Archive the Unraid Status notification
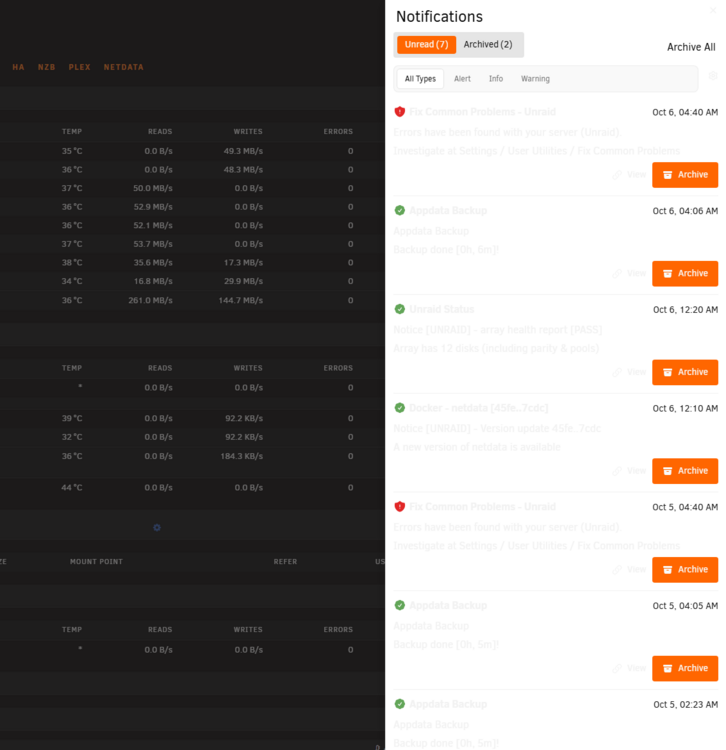 [x=685, y=372]
